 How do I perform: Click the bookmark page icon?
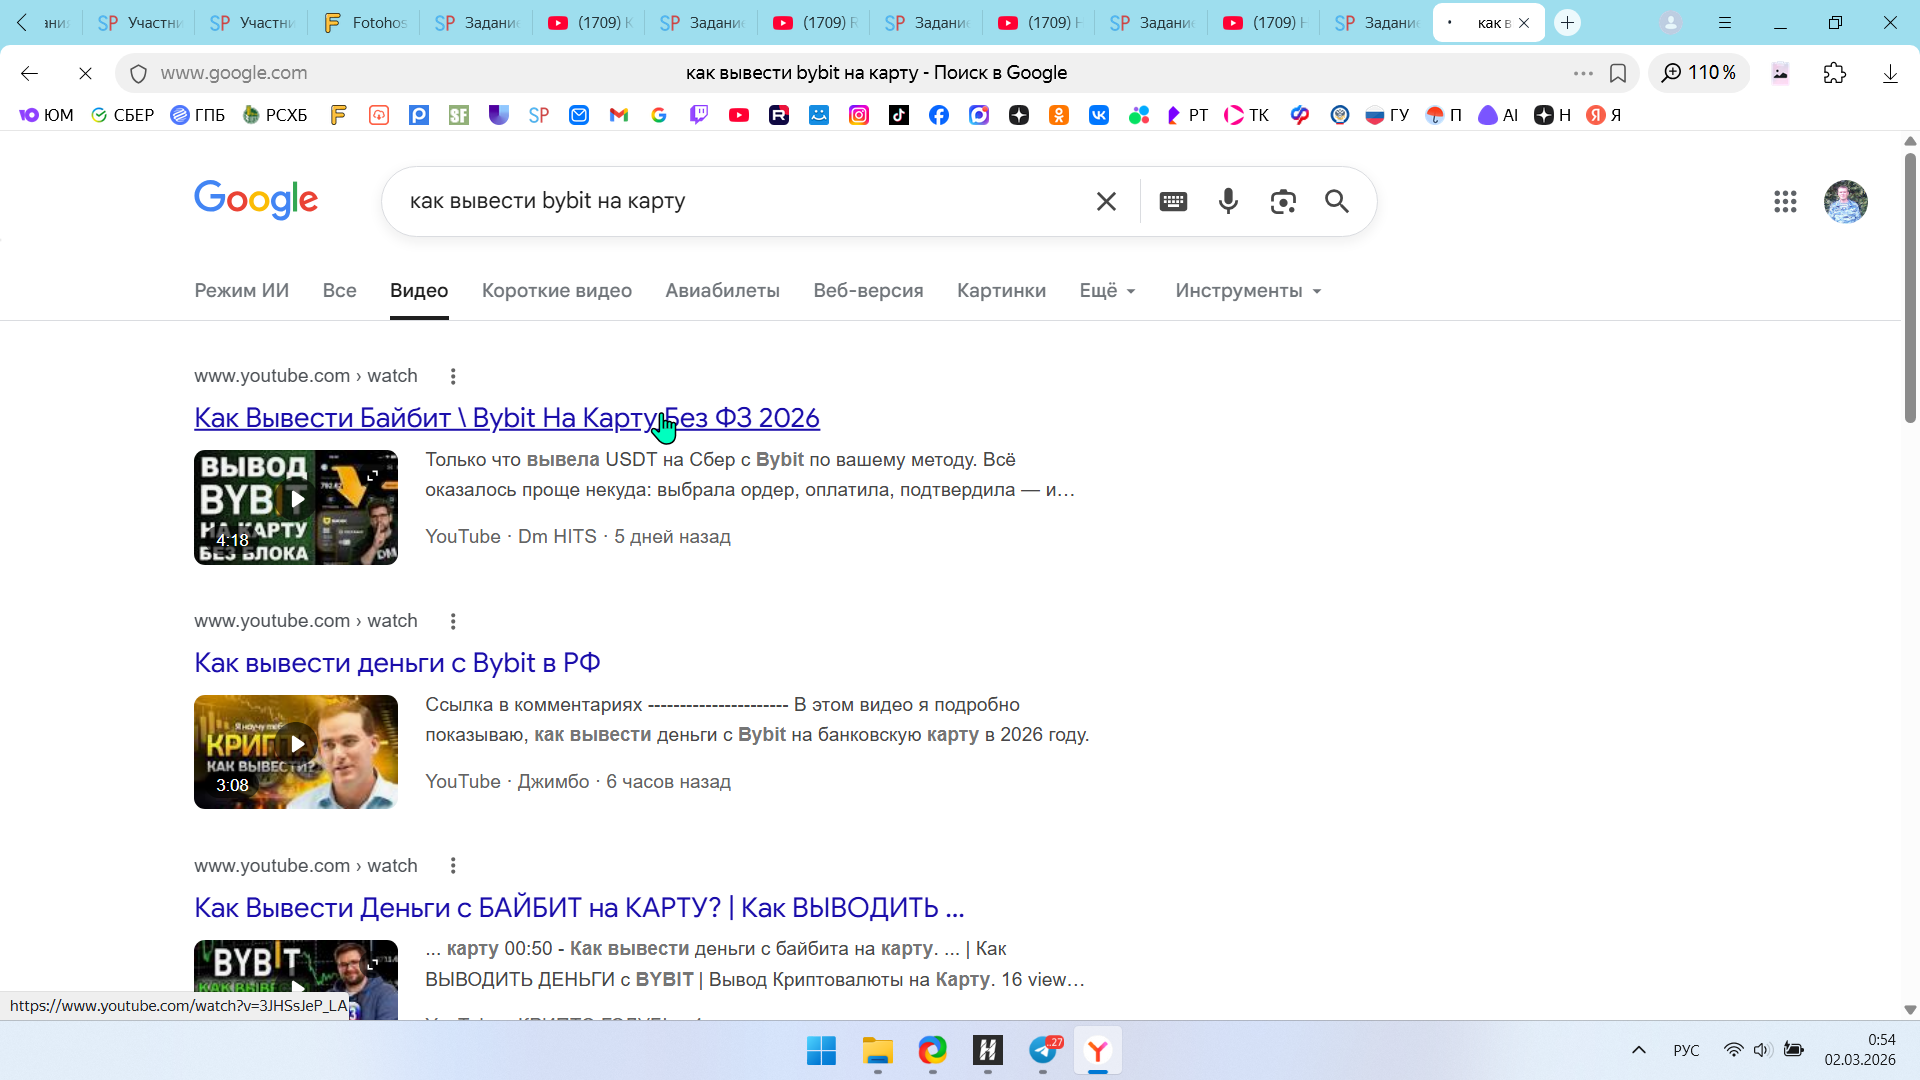pyautogui.click(x=1618, y=73)
